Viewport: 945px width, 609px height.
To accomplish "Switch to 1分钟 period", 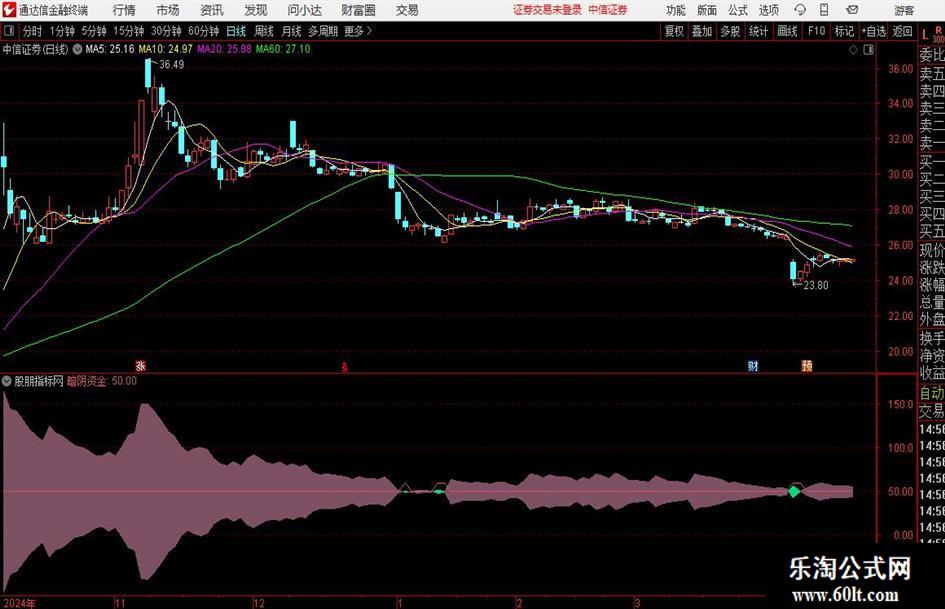I will point(62,31).
